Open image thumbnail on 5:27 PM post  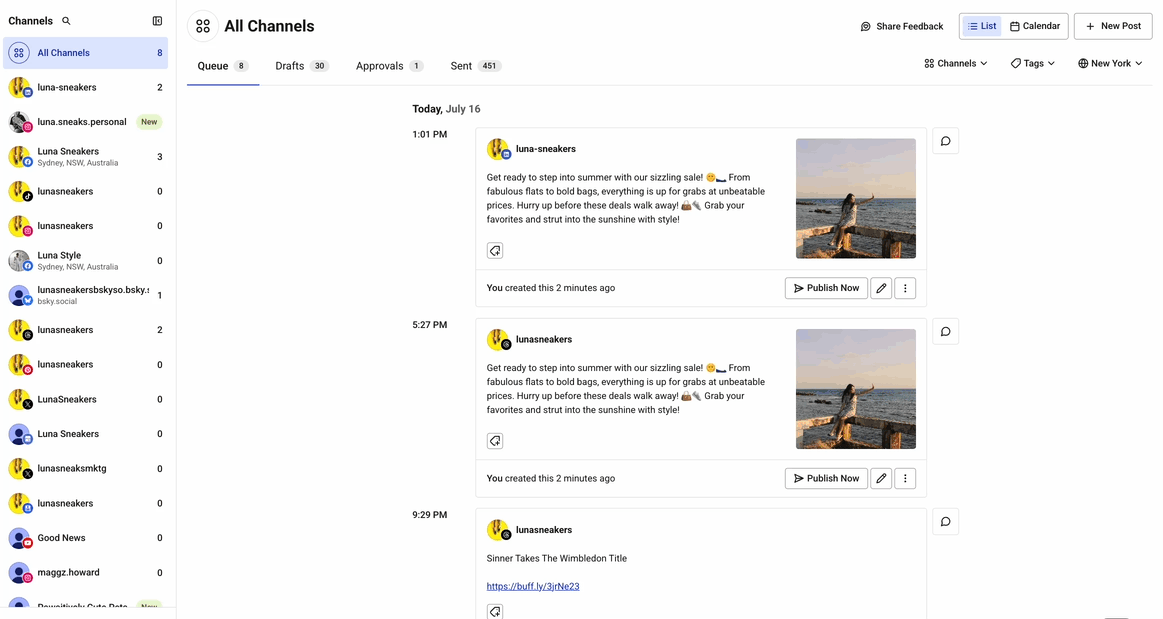855,389
